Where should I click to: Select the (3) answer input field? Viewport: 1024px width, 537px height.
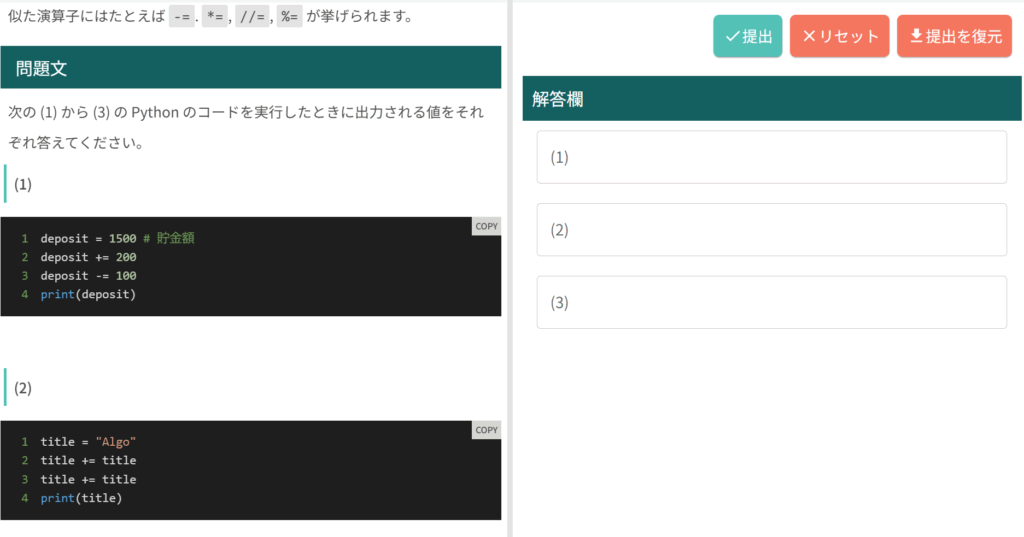tap(771, 303)
